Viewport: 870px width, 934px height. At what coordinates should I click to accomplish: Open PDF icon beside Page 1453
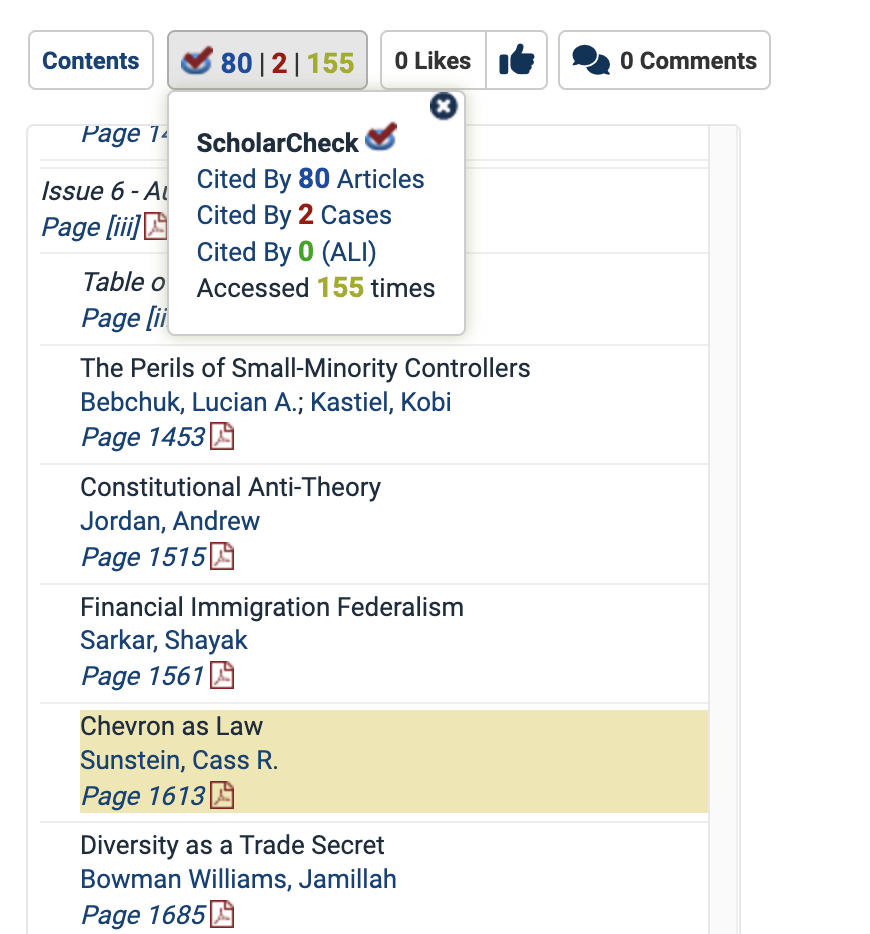point(222,437)
